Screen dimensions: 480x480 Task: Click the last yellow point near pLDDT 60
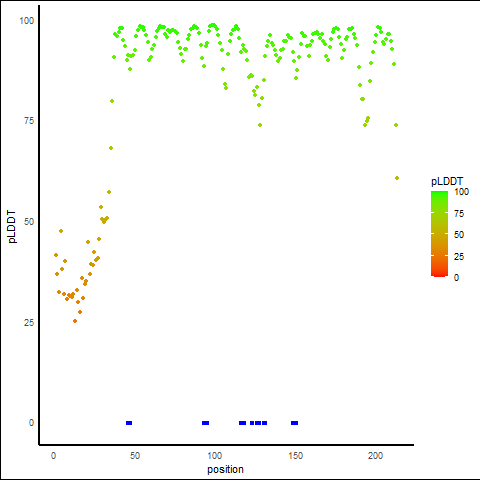397,178
